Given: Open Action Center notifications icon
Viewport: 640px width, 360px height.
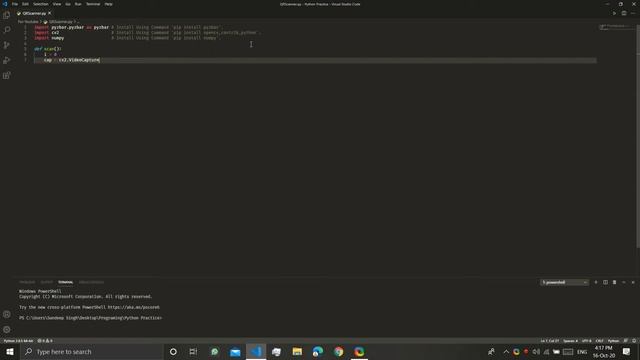Looking at the screenshot, I should tap(627, 351).
